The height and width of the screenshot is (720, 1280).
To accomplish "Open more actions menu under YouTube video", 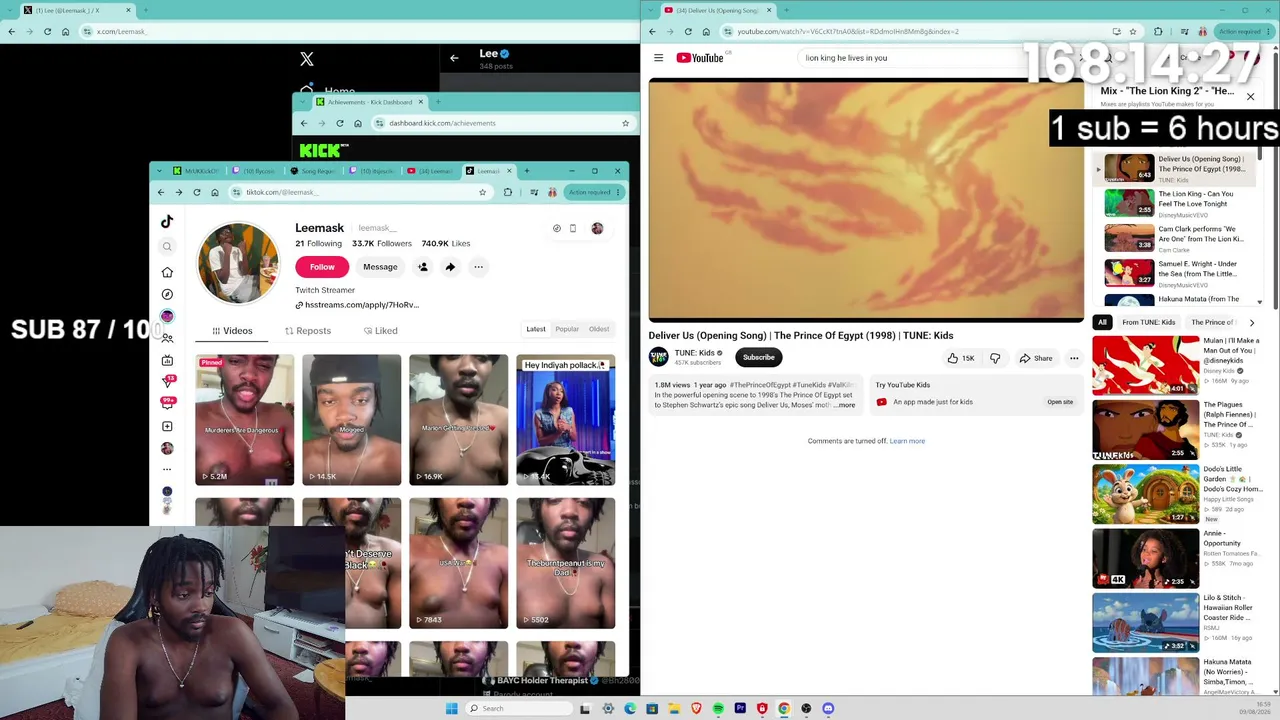I will tap(1074, 358).
